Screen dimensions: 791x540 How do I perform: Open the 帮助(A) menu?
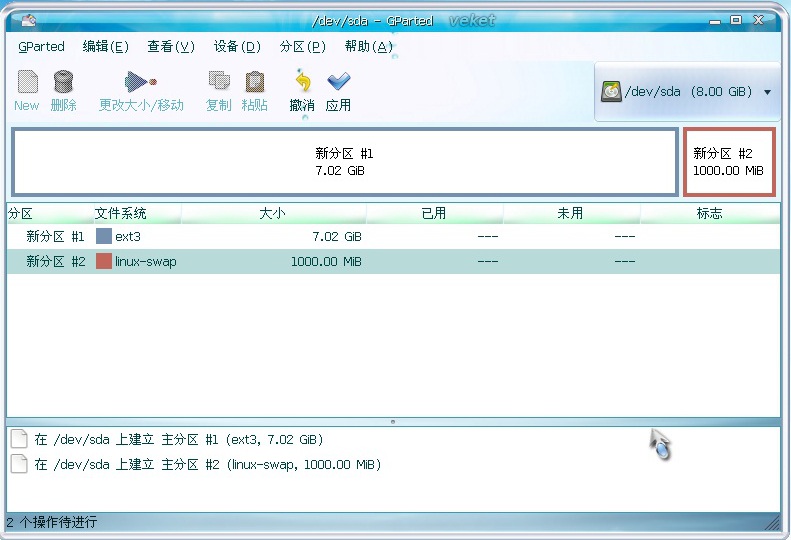[369, 47]
